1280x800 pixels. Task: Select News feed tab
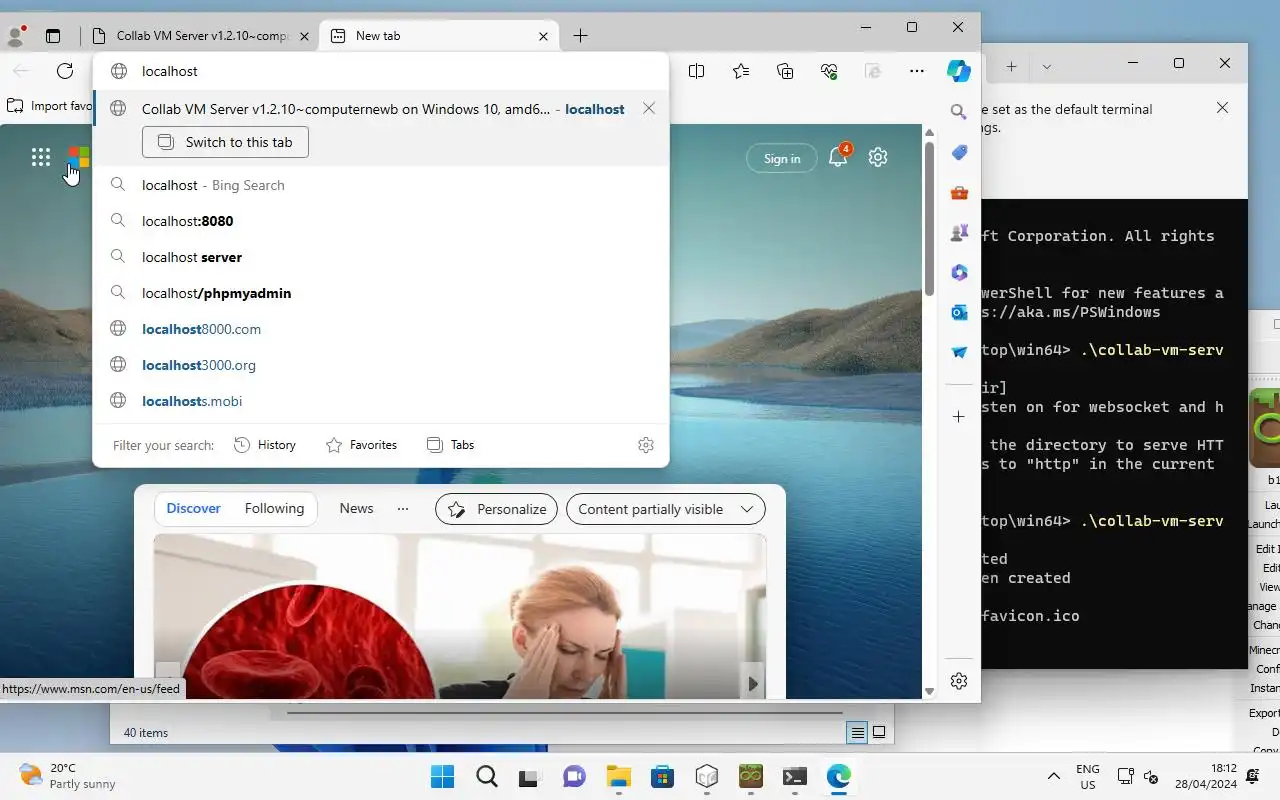pos(356,509)
